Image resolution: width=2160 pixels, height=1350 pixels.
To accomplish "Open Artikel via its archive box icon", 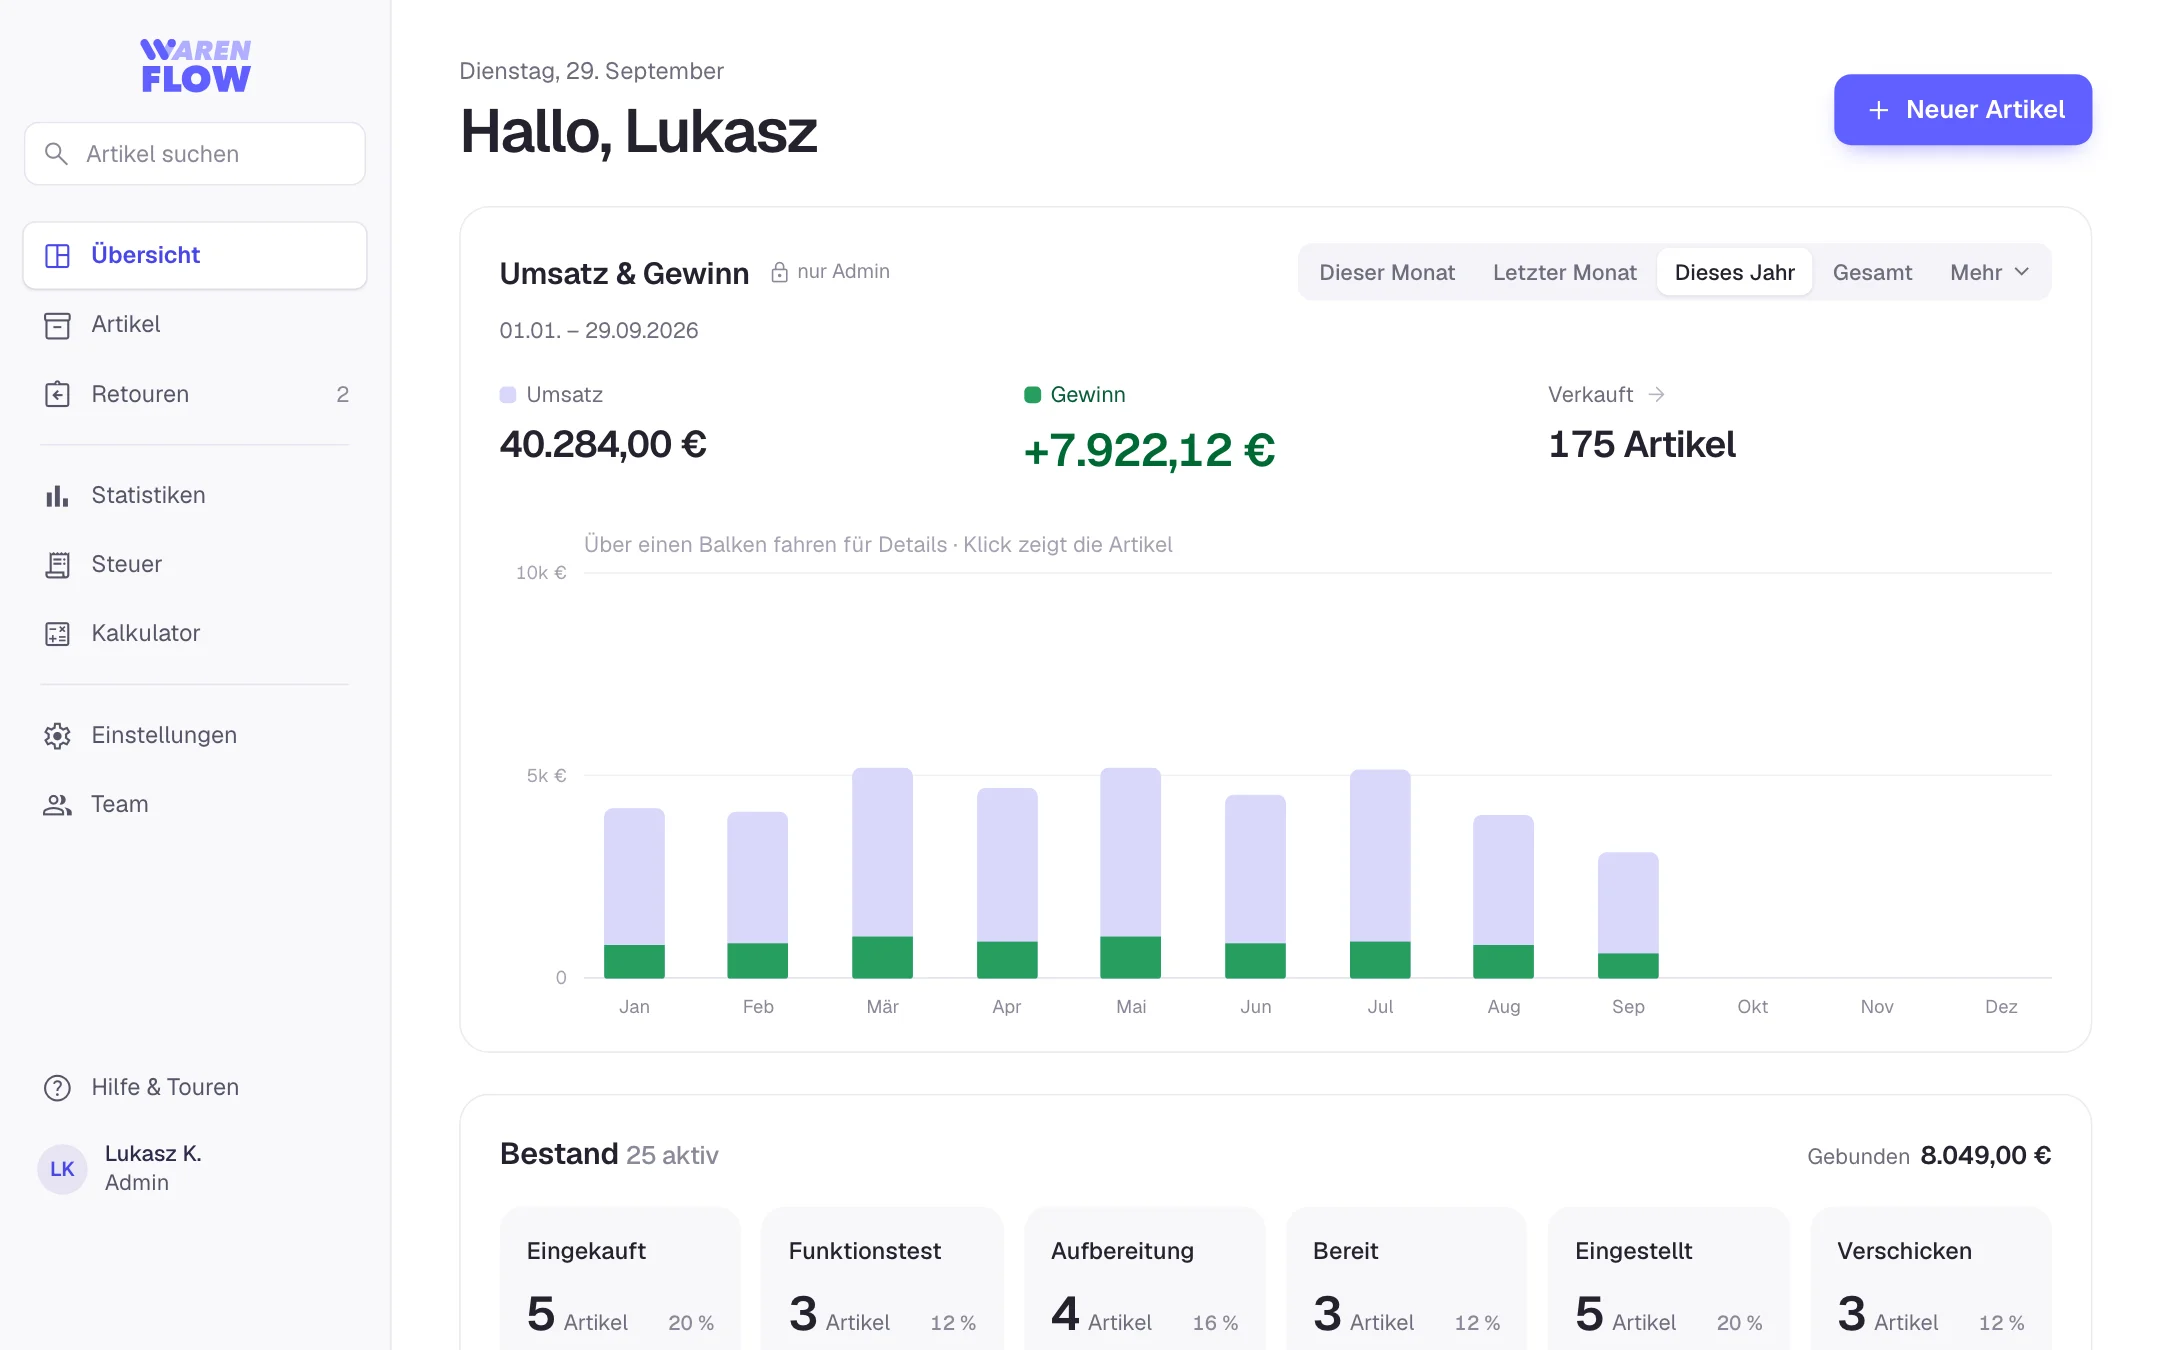I will point(58,325).
